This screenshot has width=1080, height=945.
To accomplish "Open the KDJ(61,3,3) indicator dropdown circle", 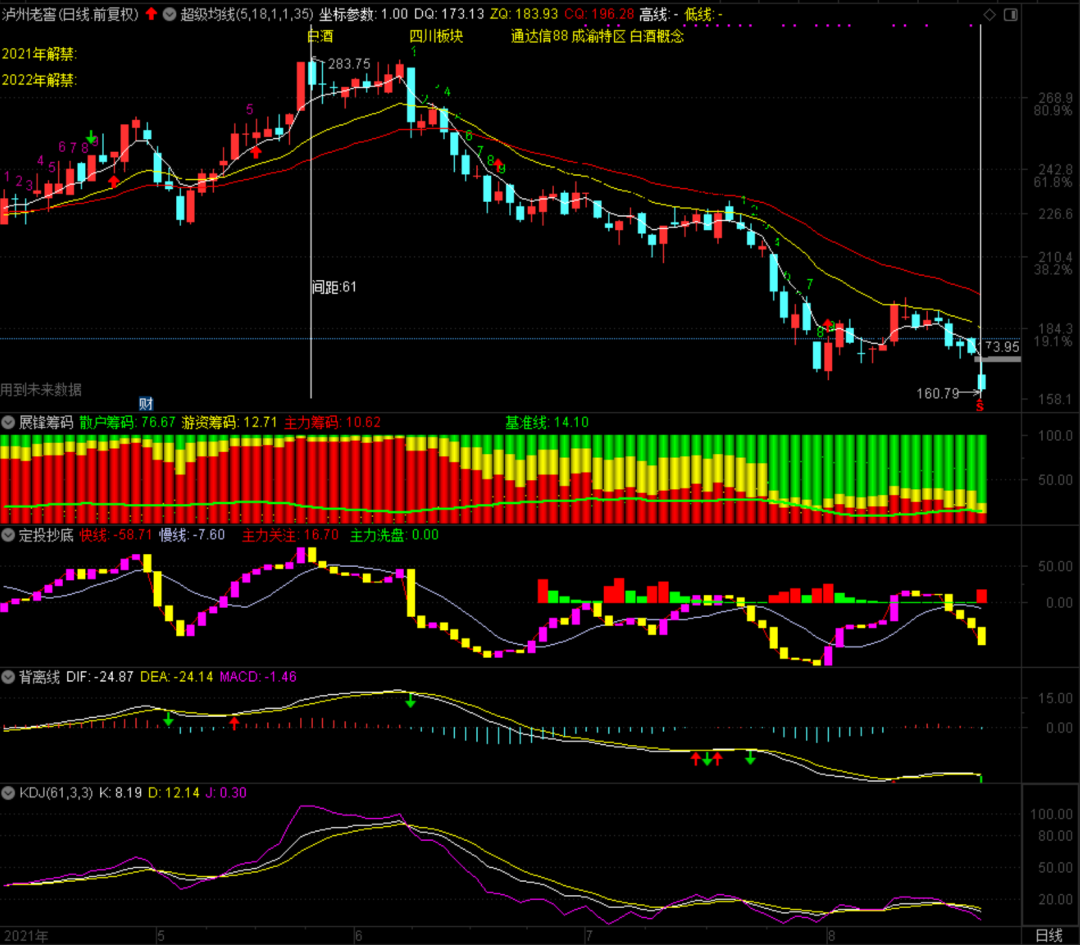I will pyautogui.click(x=8, y=793).
